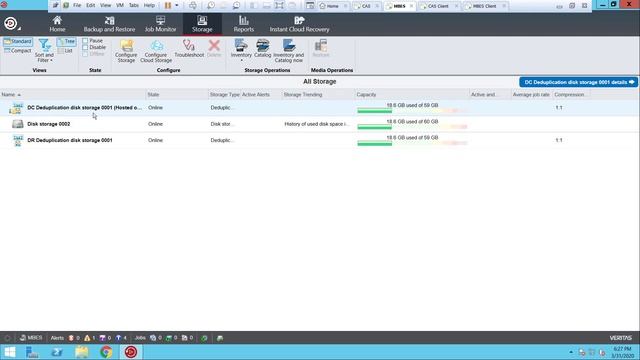Sort by the Storage Trending column

[318, 95]
